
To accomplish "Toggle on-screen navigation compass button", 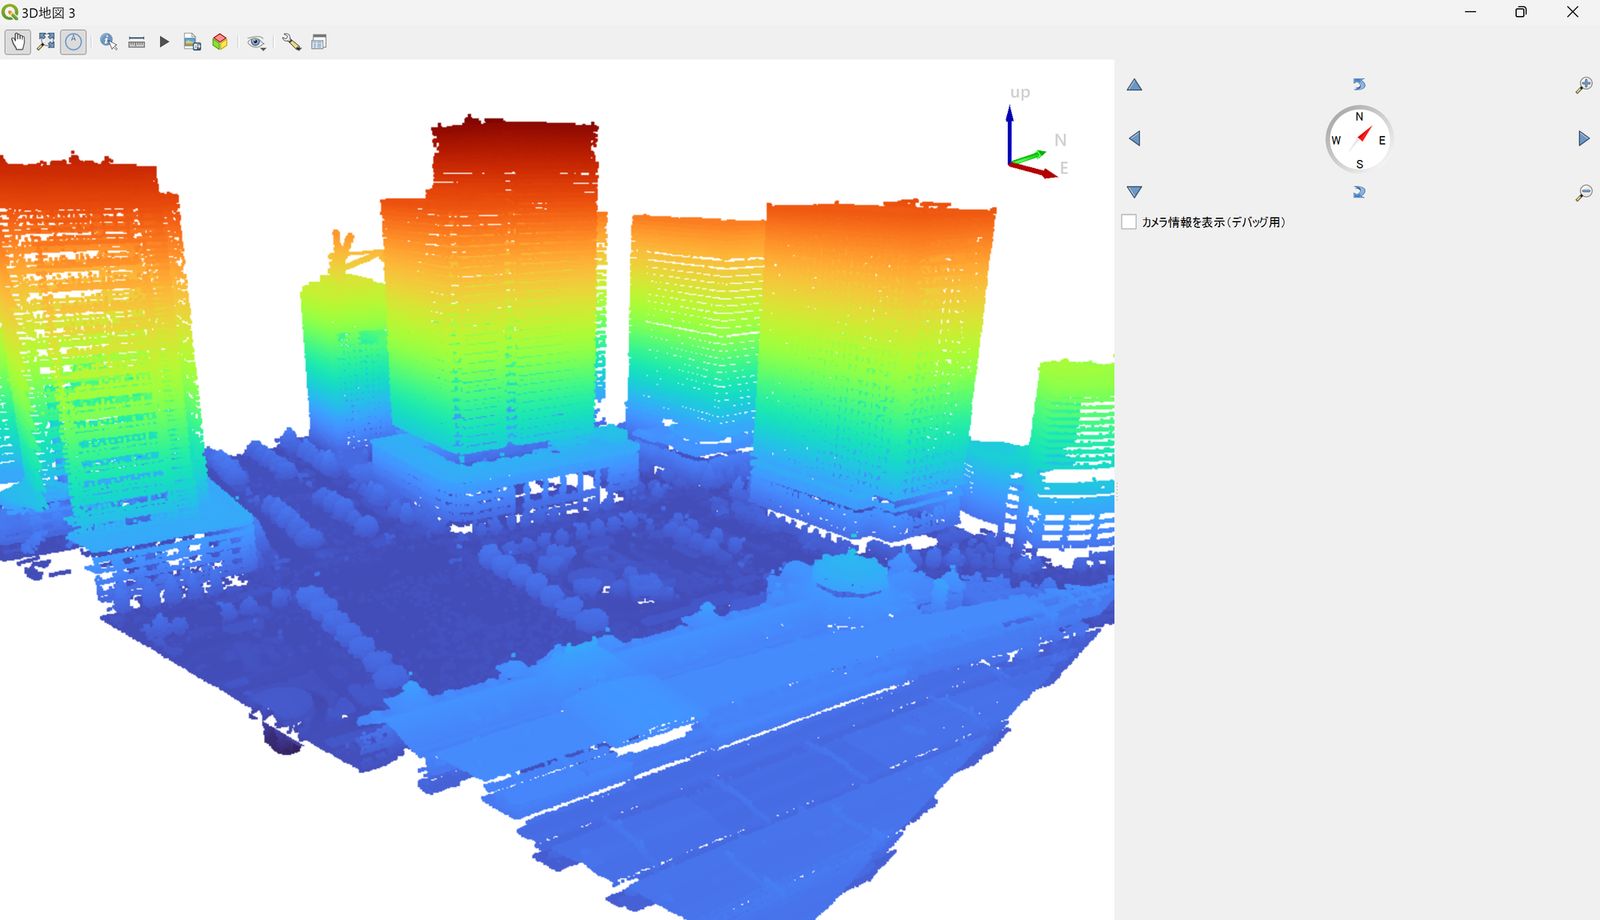I will (x=73, y=42).
